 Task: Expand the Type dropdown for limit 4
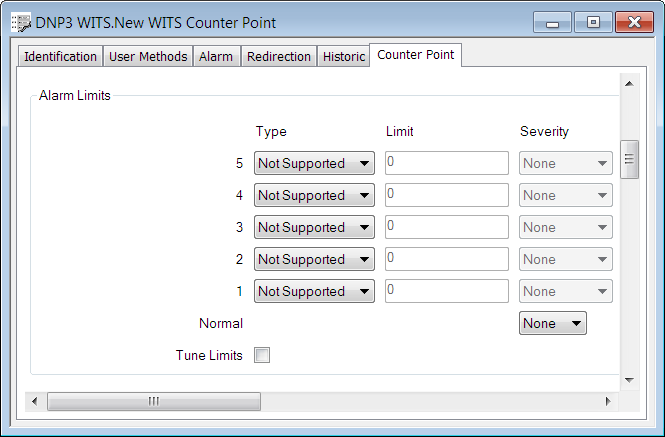point(314,196)
